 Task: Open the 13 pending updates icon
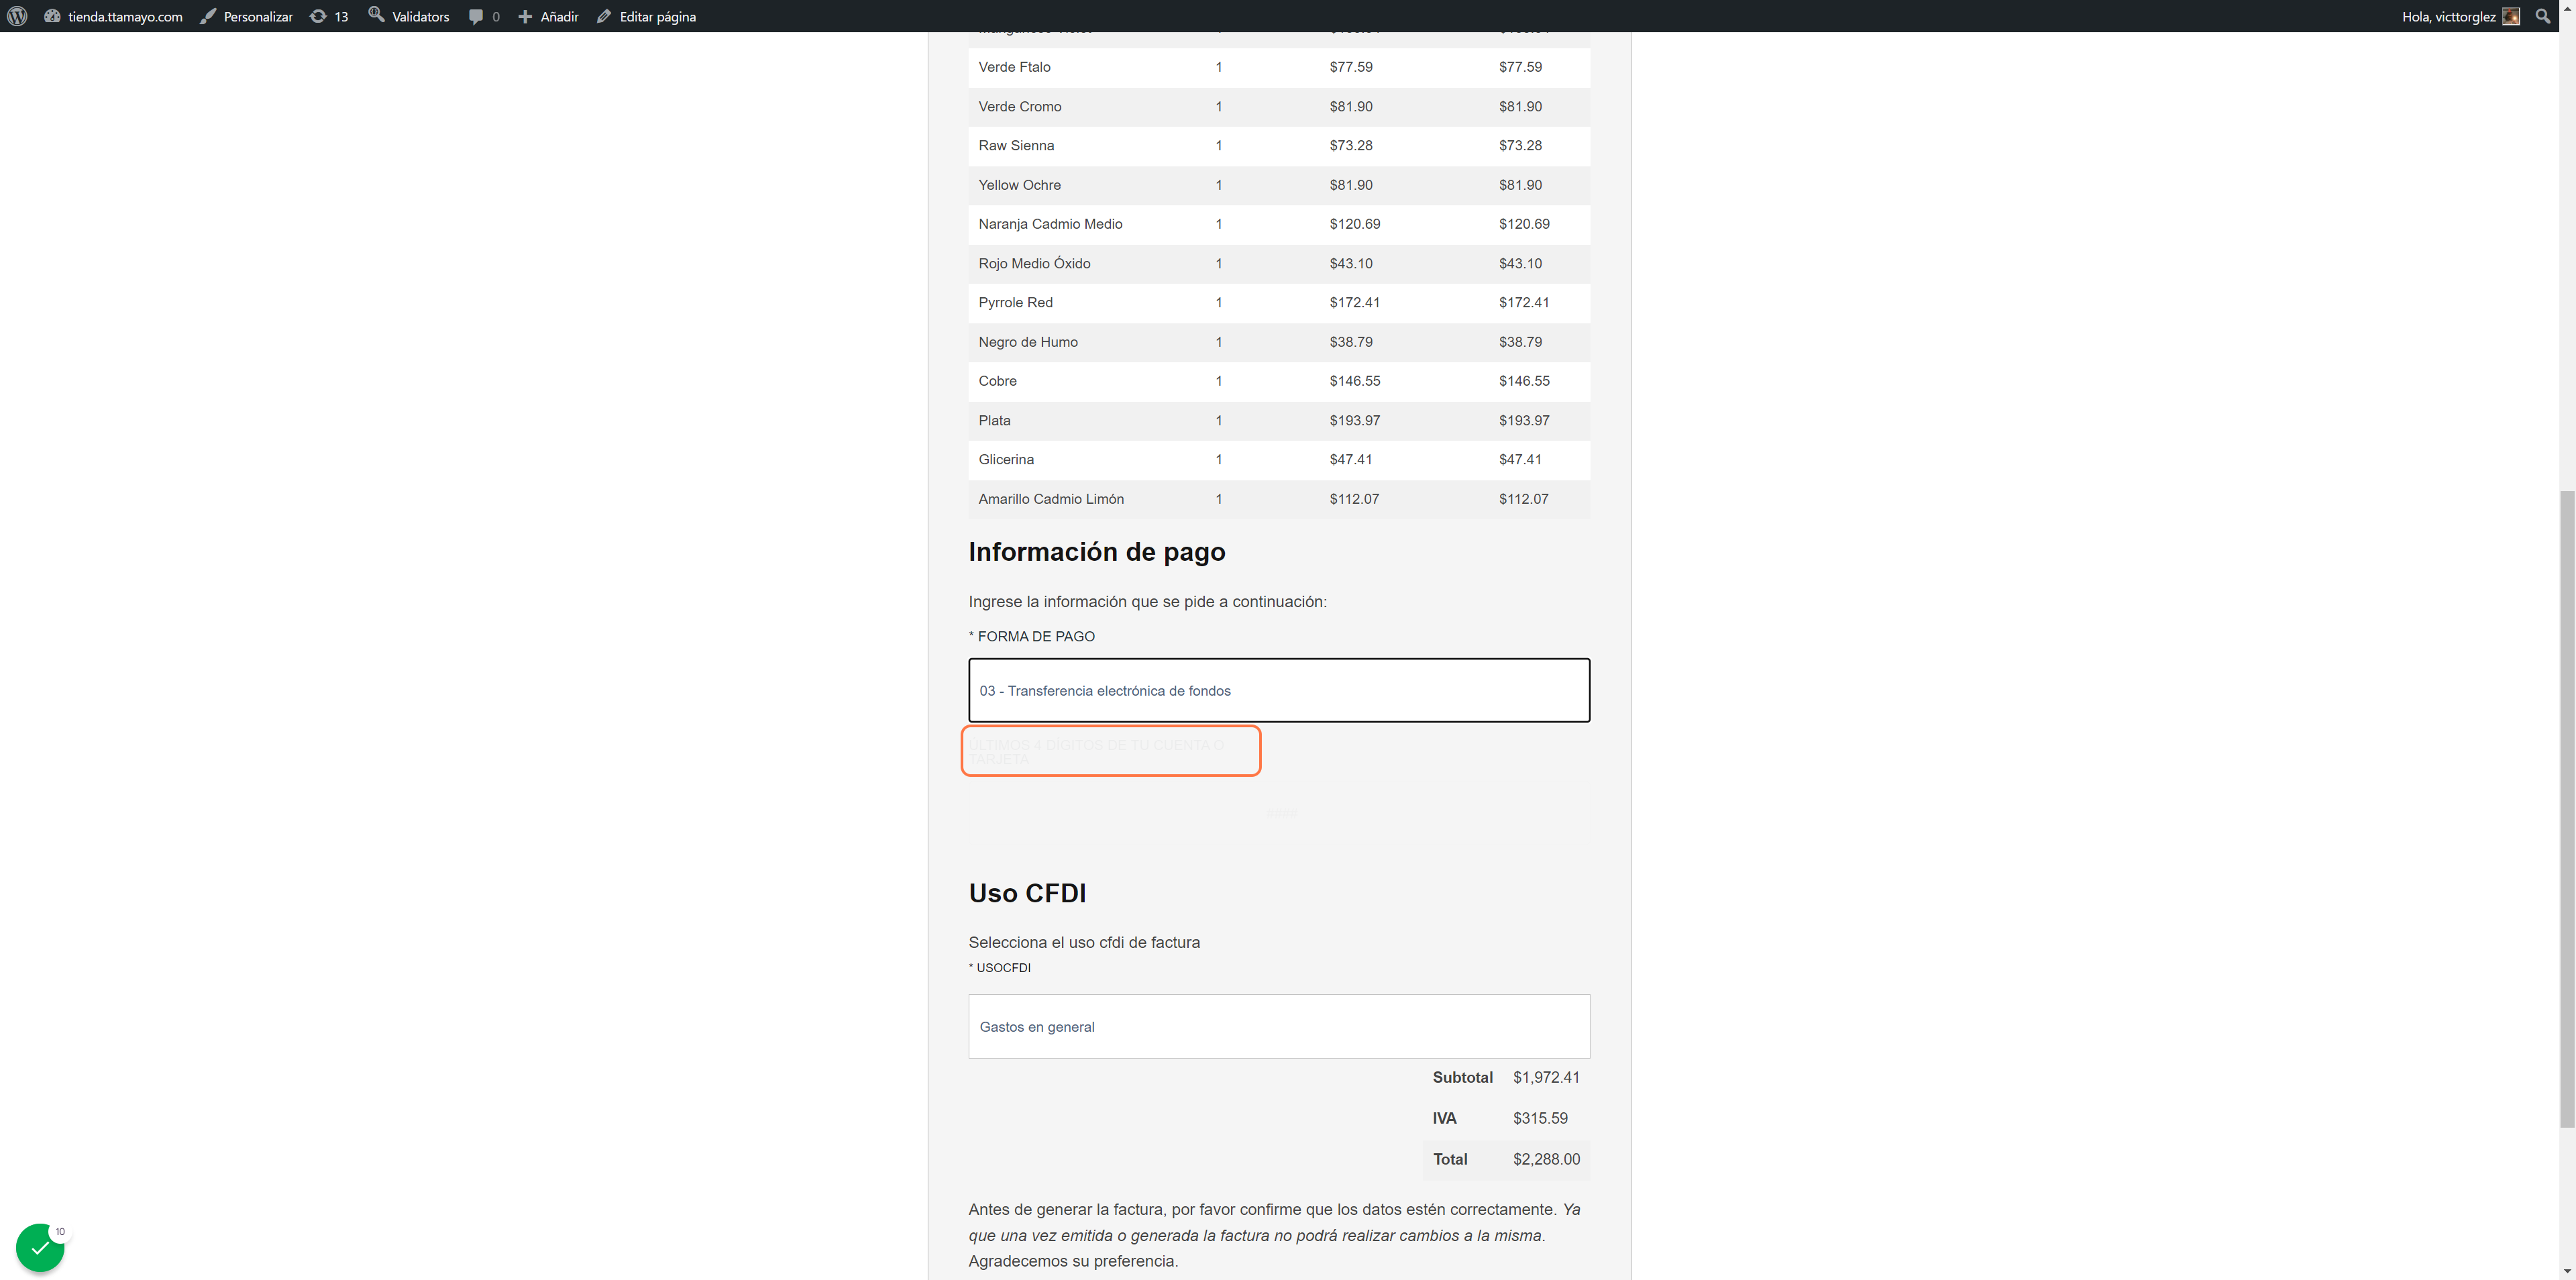[329, 16]
